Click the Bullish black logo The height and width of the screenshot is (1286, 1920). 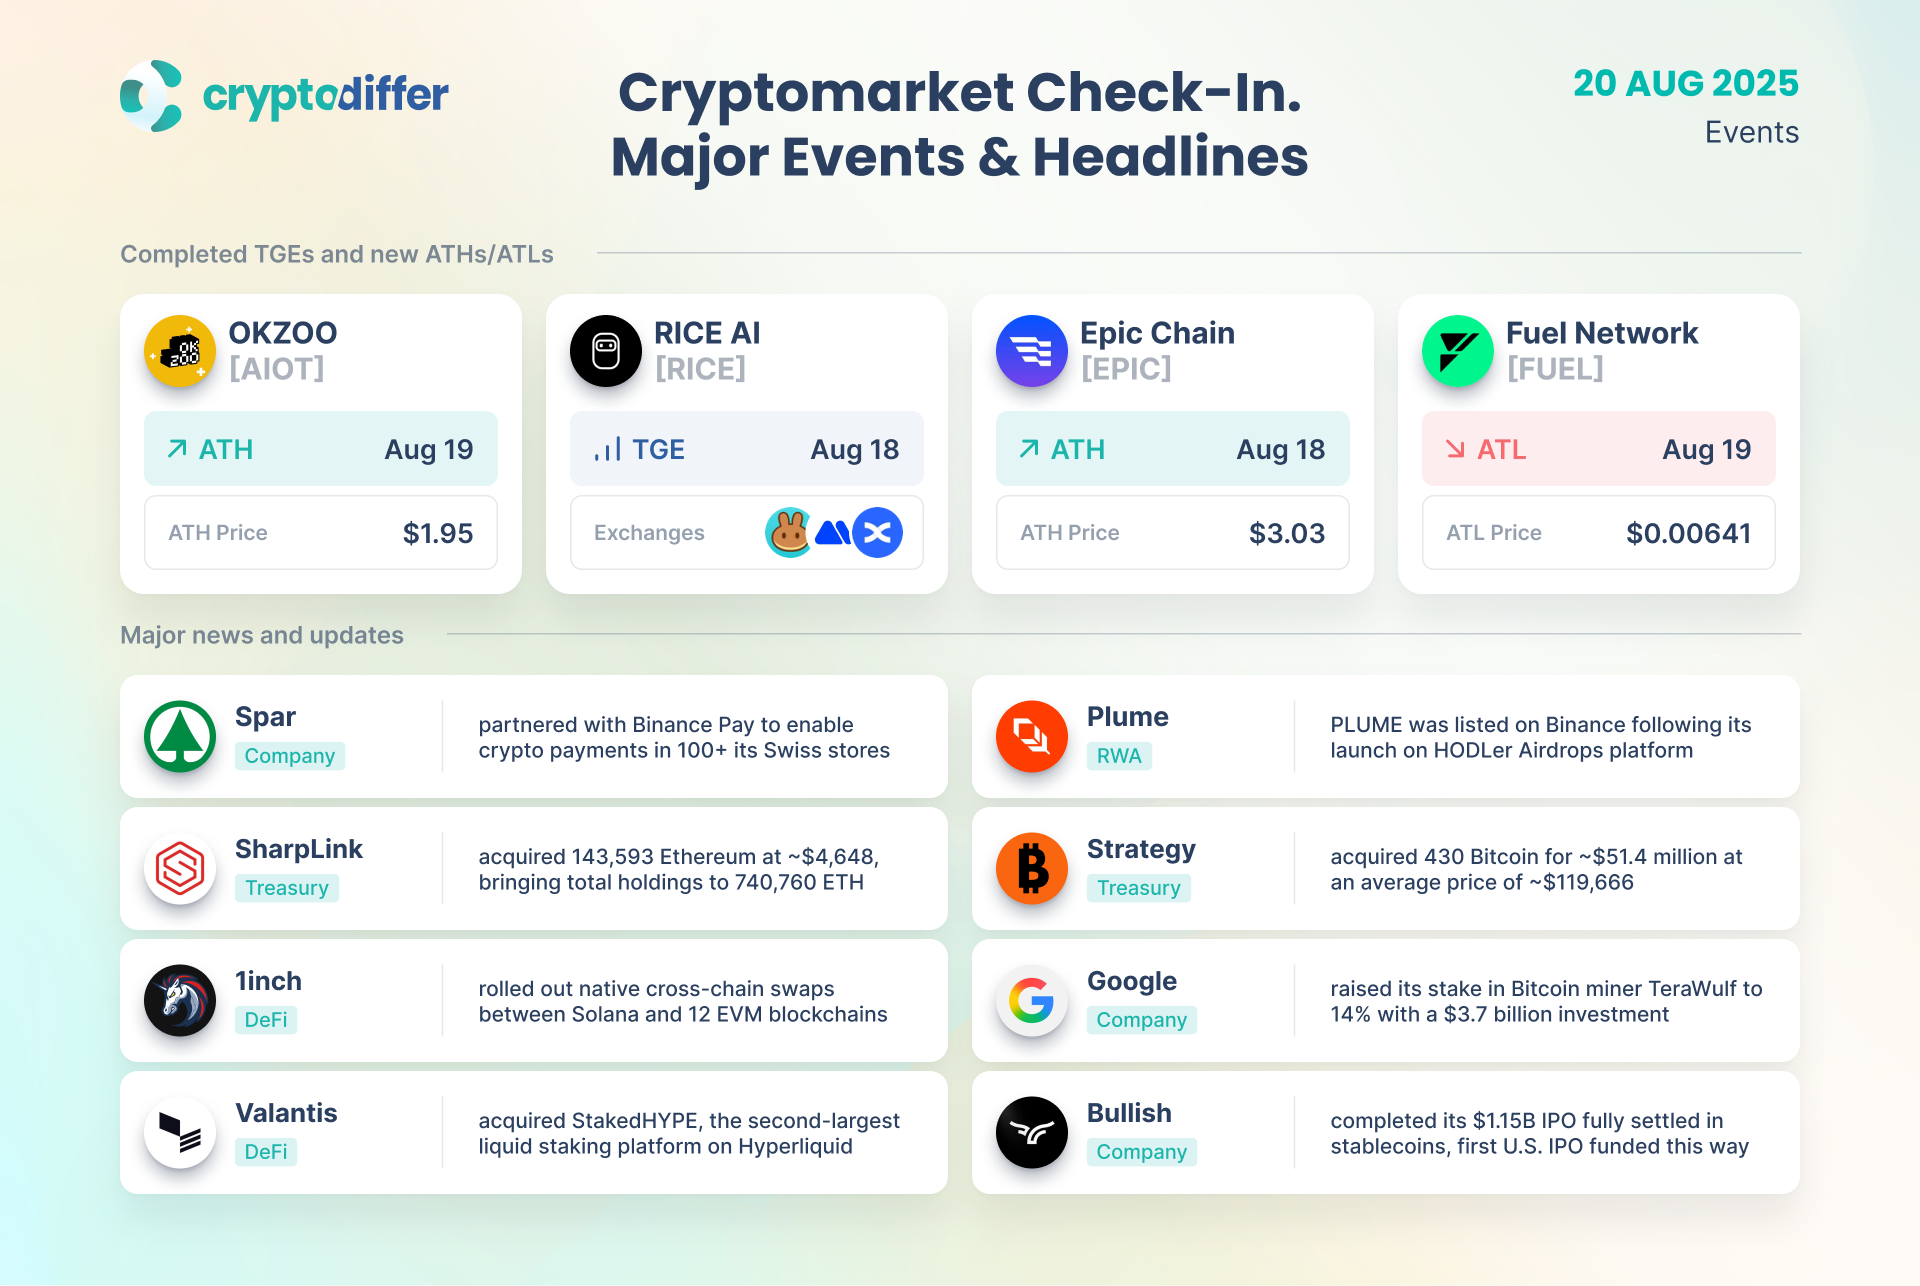pos(1032,1132)
